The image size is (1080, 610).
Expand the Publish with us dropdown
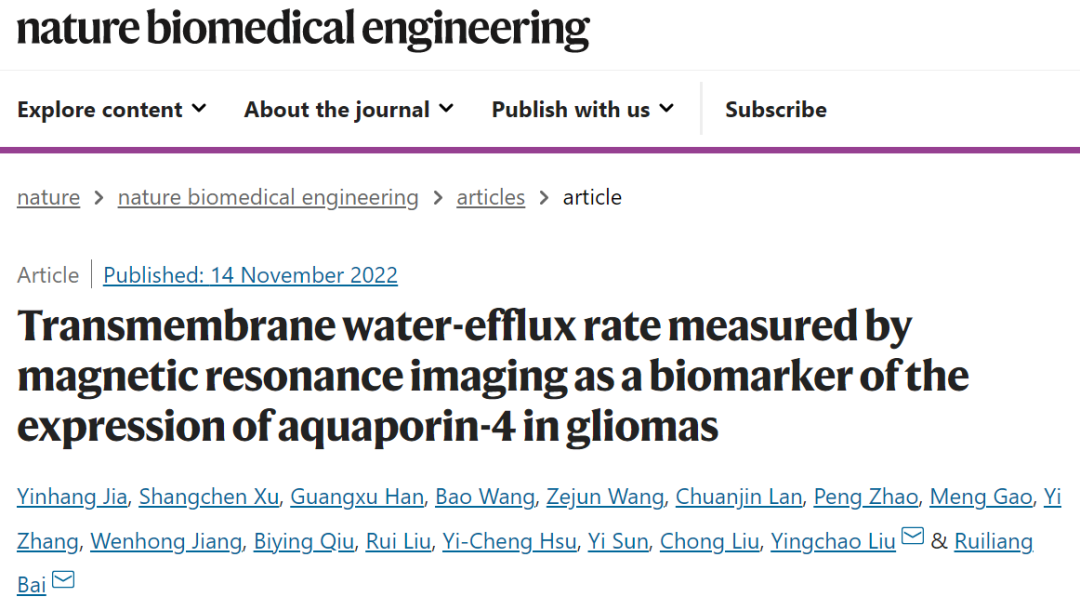coord(582,110)
